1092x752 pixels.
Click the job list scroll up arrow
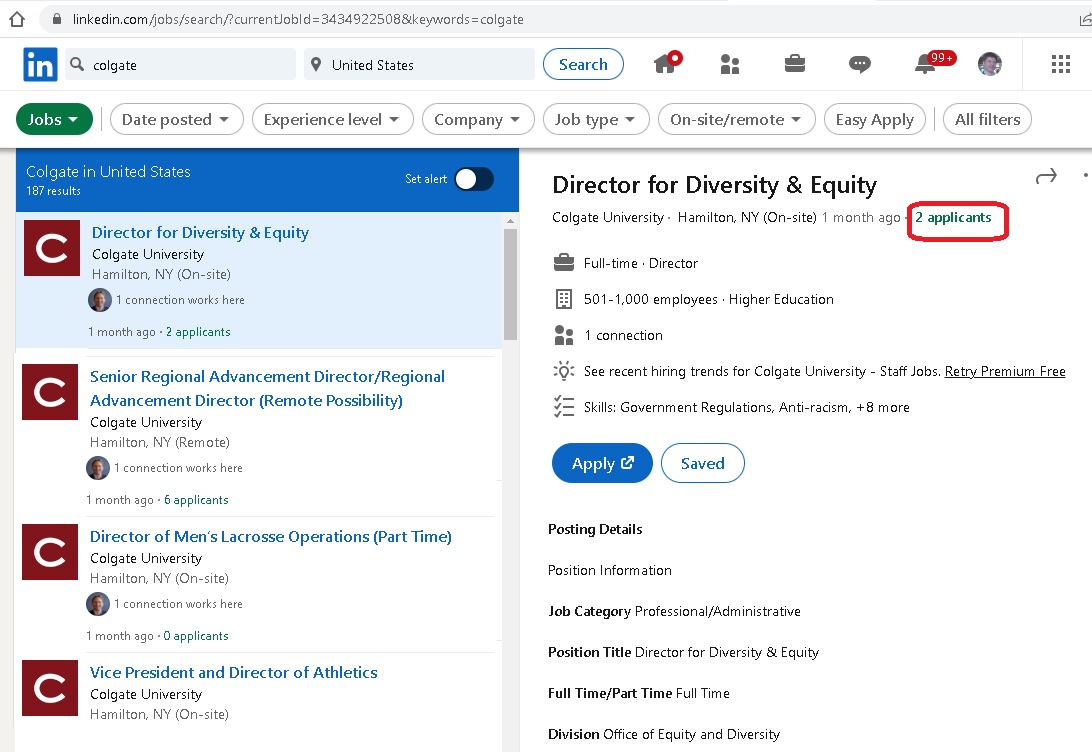pos(510,221)
